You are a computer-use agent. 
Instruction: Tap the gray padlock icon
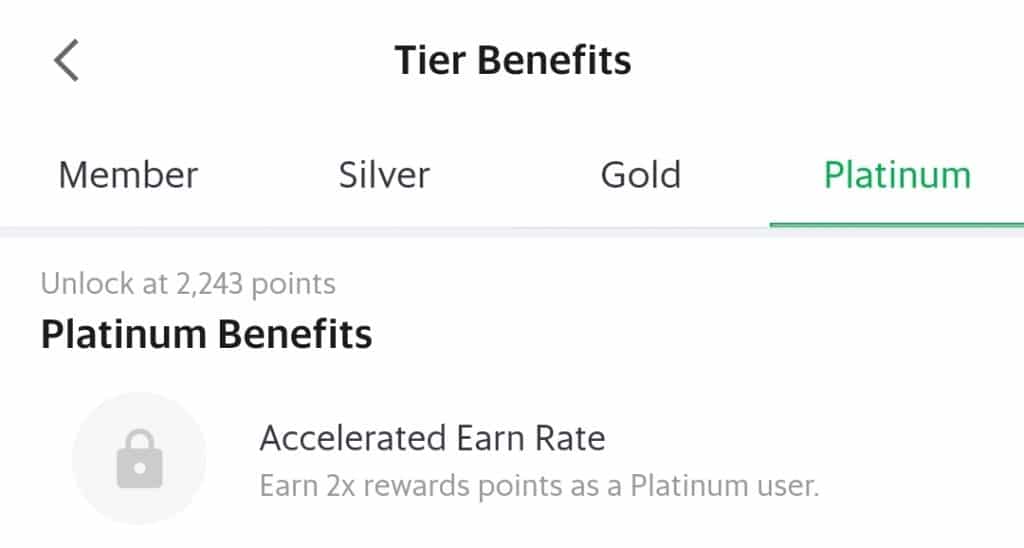(139, 459)
